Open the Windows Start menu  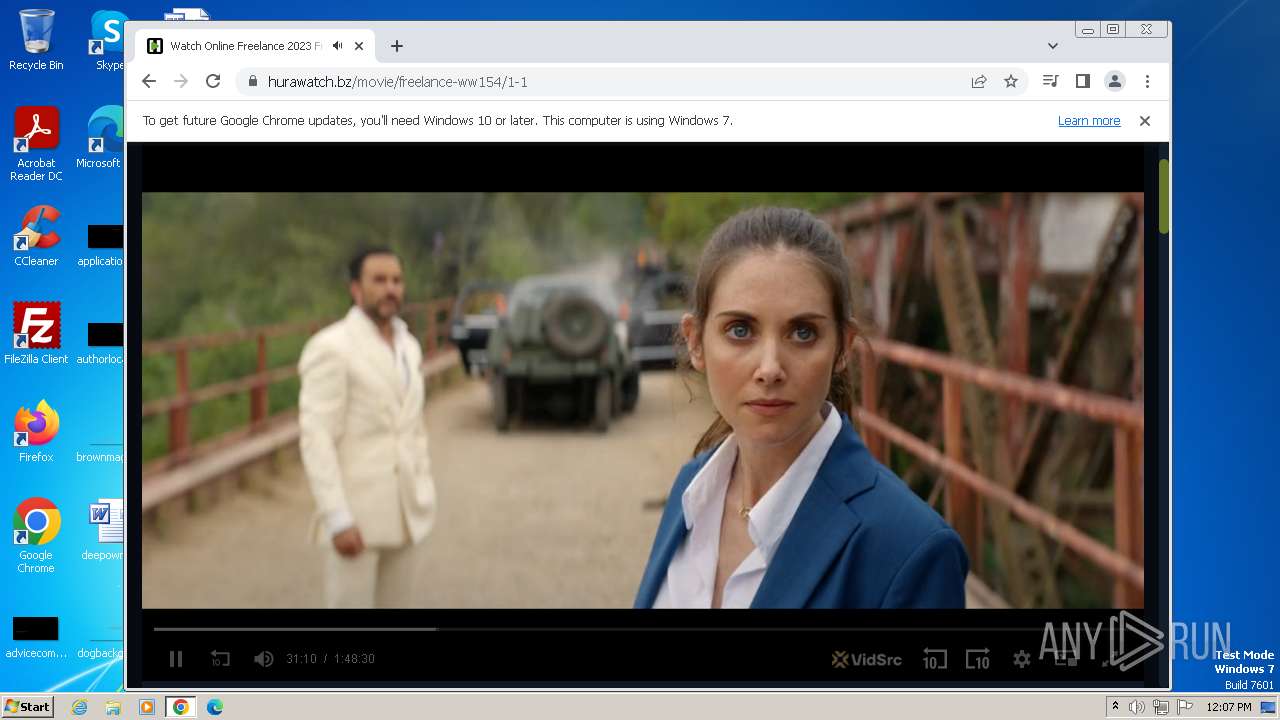[x=27, y=707]
